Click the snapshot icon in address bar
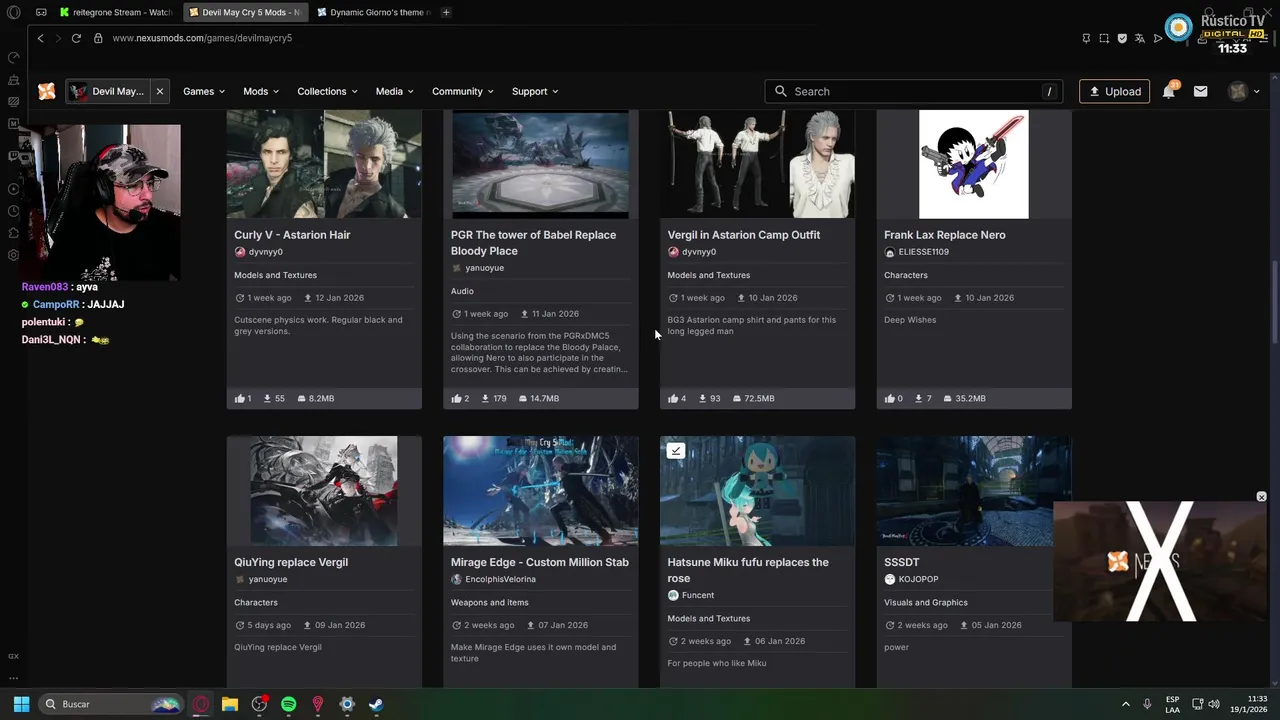 (1104, 38)
